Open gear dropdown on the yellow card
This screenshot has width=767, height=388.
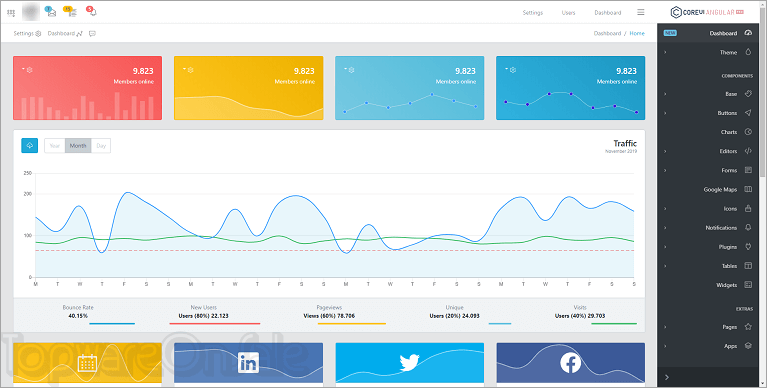coord(188,70)
